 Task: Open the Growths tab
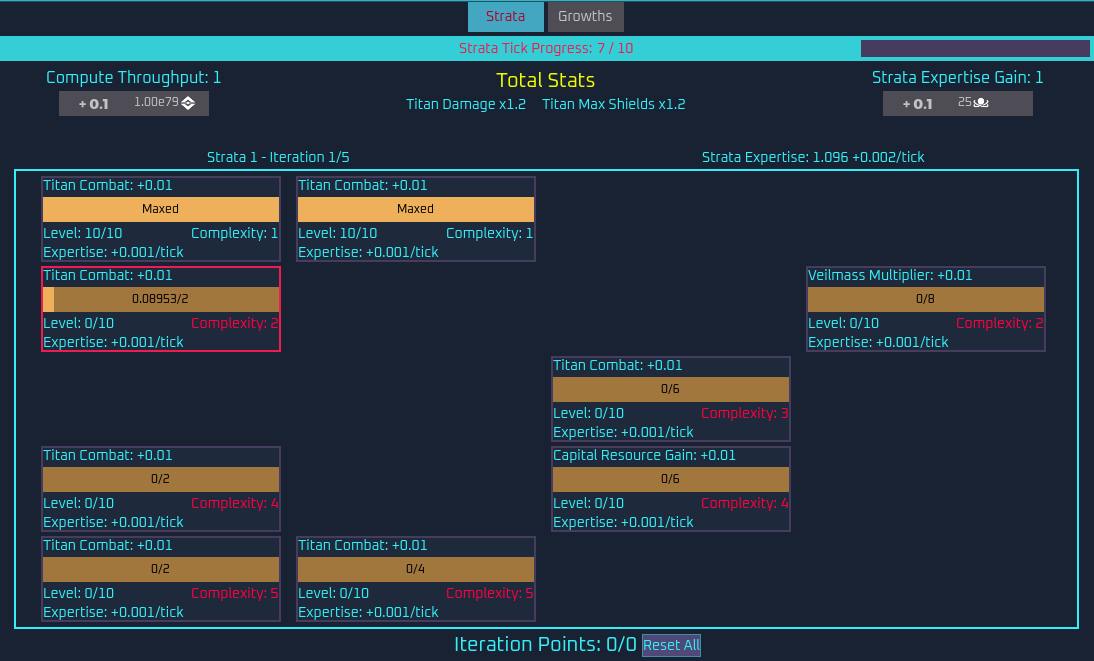point(585,17)
